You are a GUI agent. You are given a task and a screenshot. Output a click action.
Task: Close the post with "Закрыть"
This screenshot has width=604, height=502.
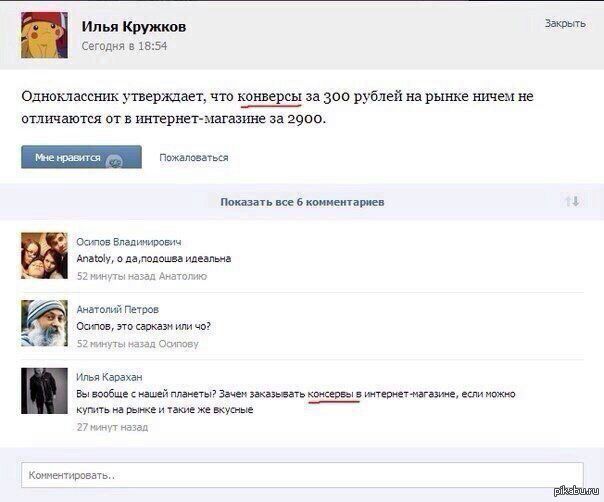565,23
